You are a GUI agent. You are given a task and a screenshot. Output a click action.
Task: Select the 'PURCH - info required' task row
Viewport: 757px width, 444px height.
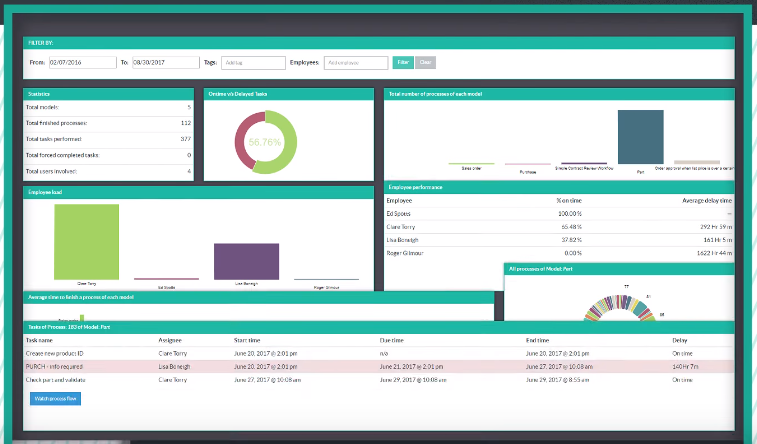(x=378, y=367)
